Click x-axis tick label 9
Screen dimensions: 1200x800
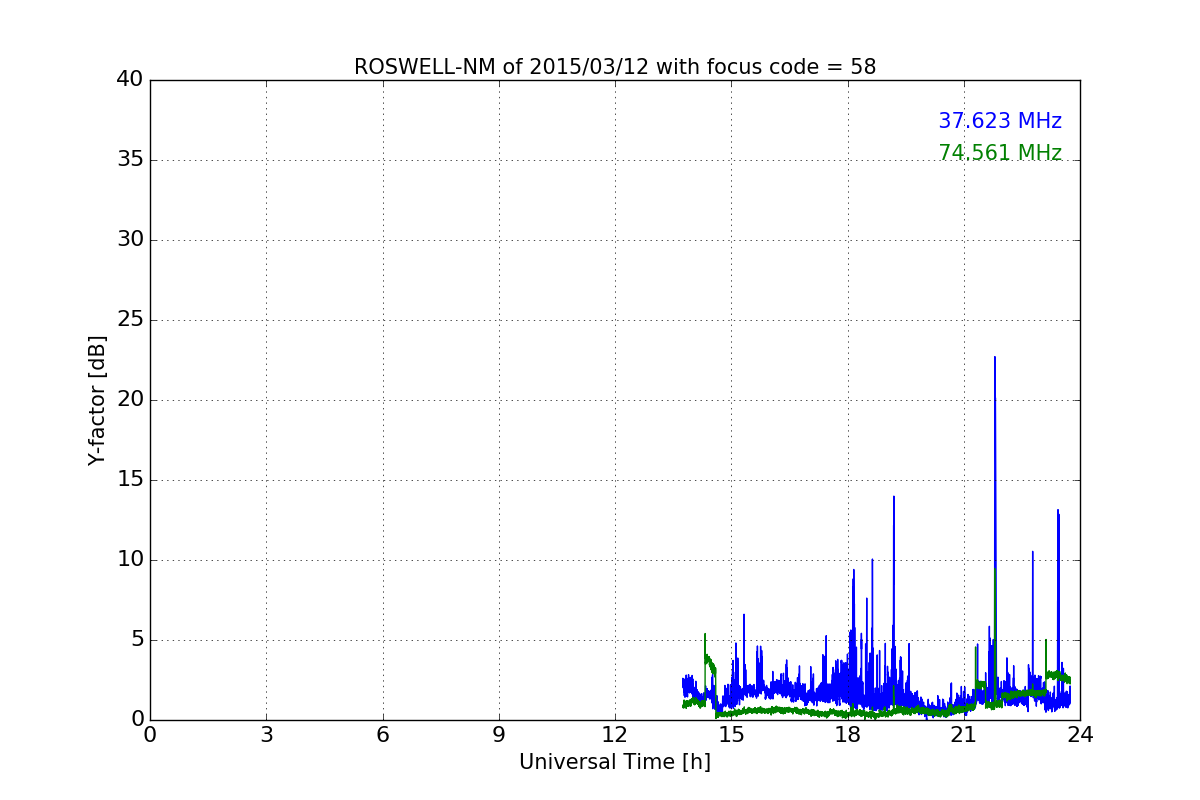[499, 735]
